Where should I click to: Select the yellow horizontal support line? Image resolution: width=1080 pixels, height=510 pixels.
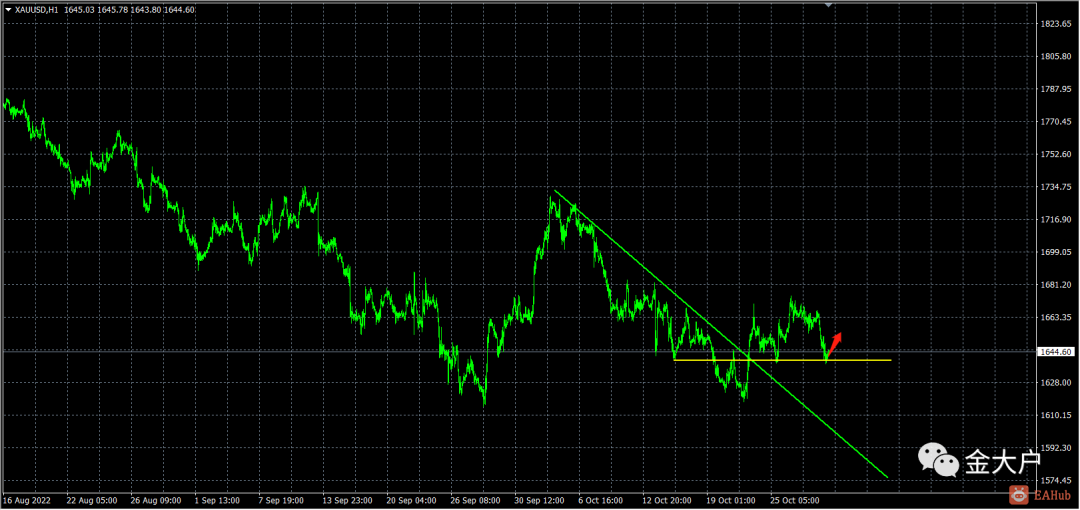[x=782, y=360]
